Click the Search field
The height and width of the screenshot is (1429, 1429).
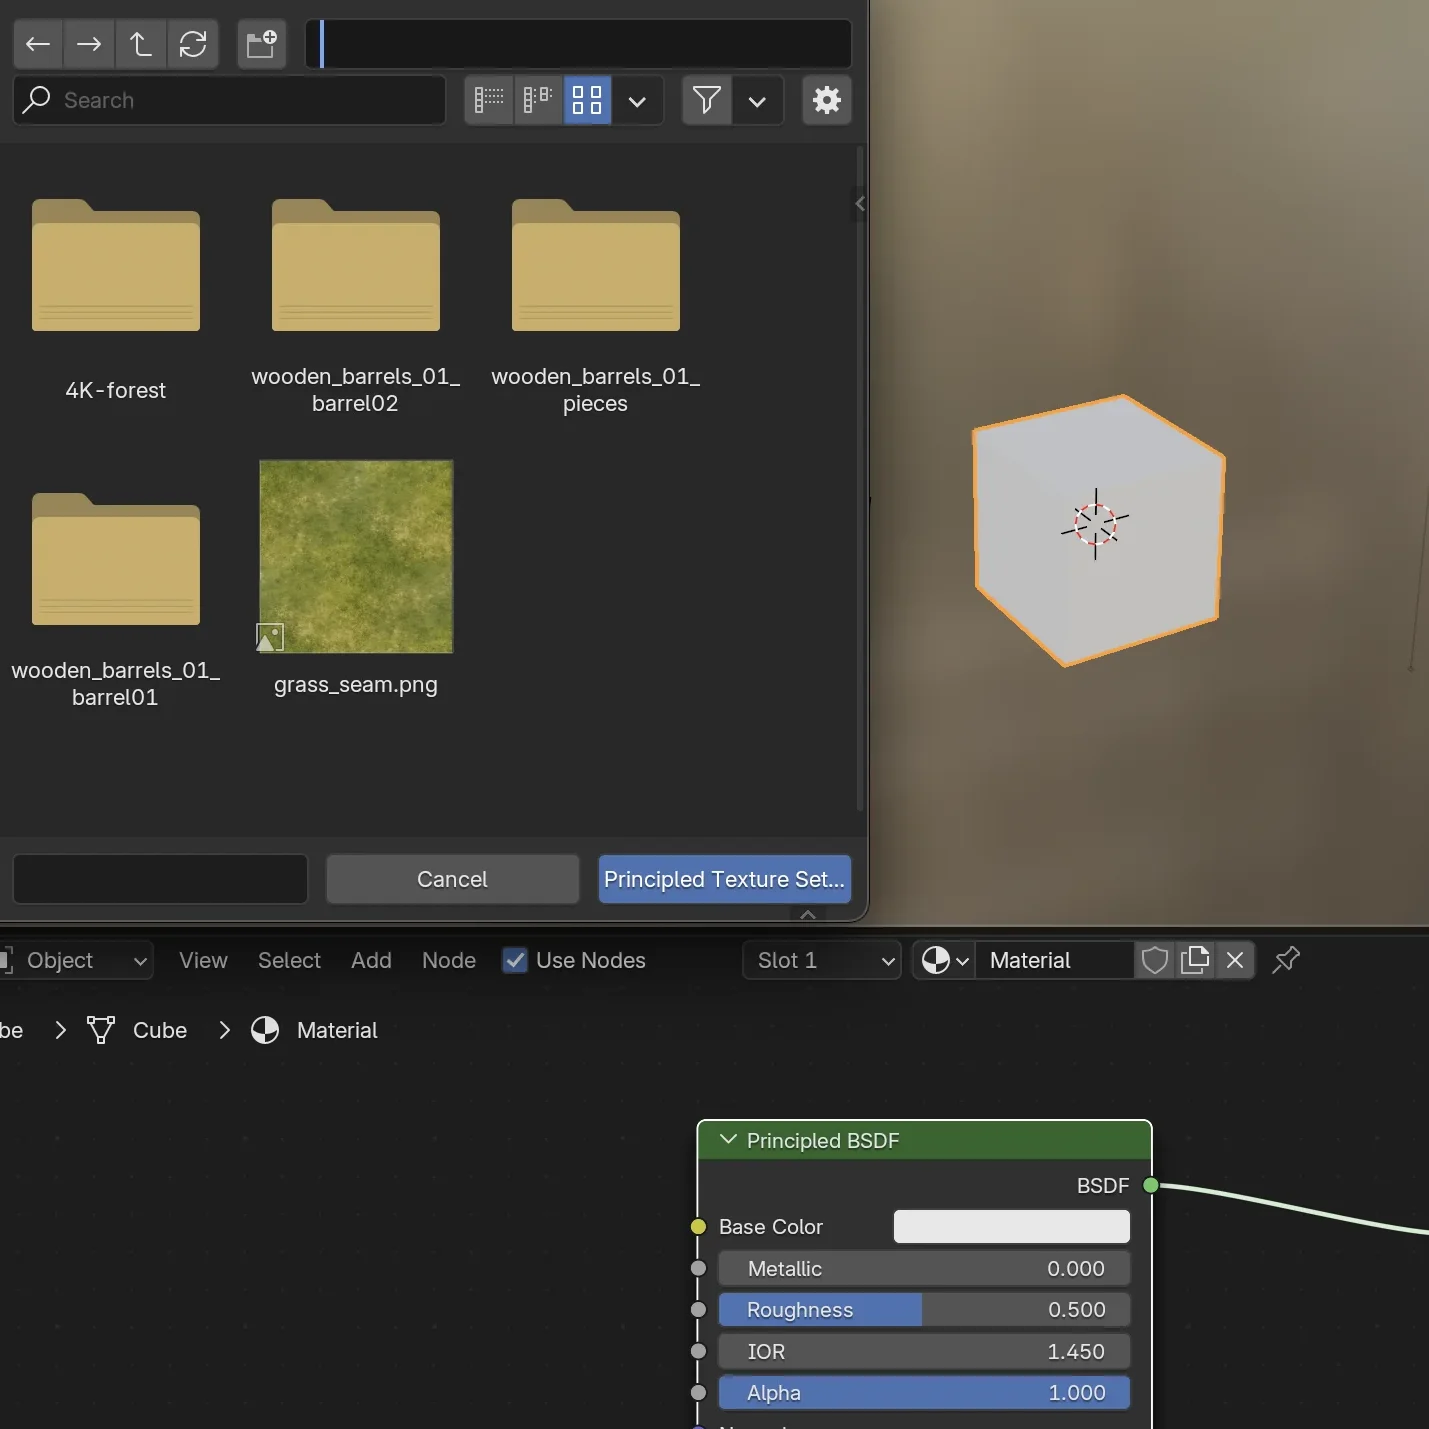[x=229, y=100]
